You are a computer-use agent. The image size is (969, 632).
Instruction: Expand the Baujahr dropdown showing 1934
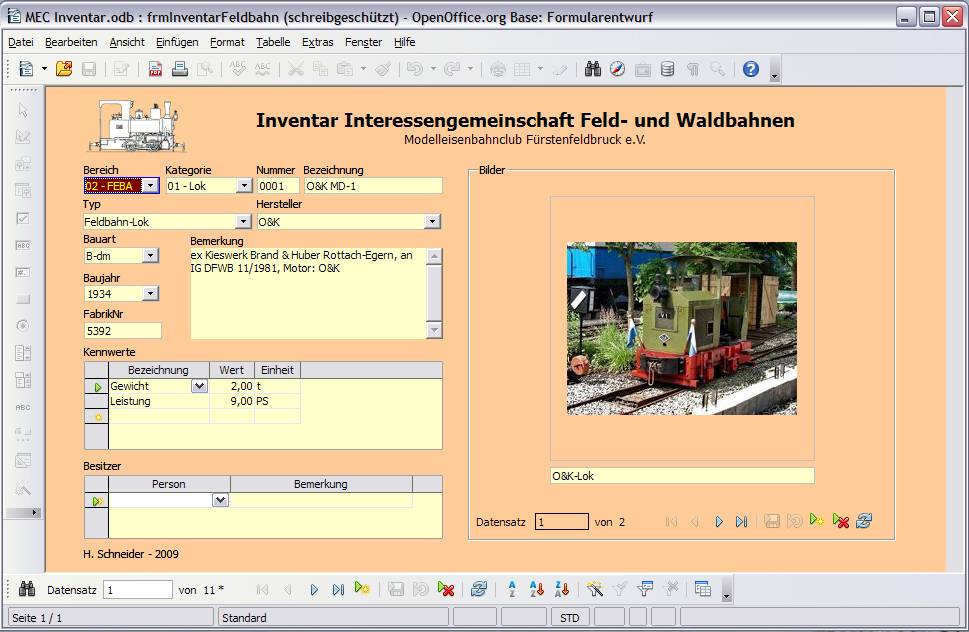[x=150, y=293]
